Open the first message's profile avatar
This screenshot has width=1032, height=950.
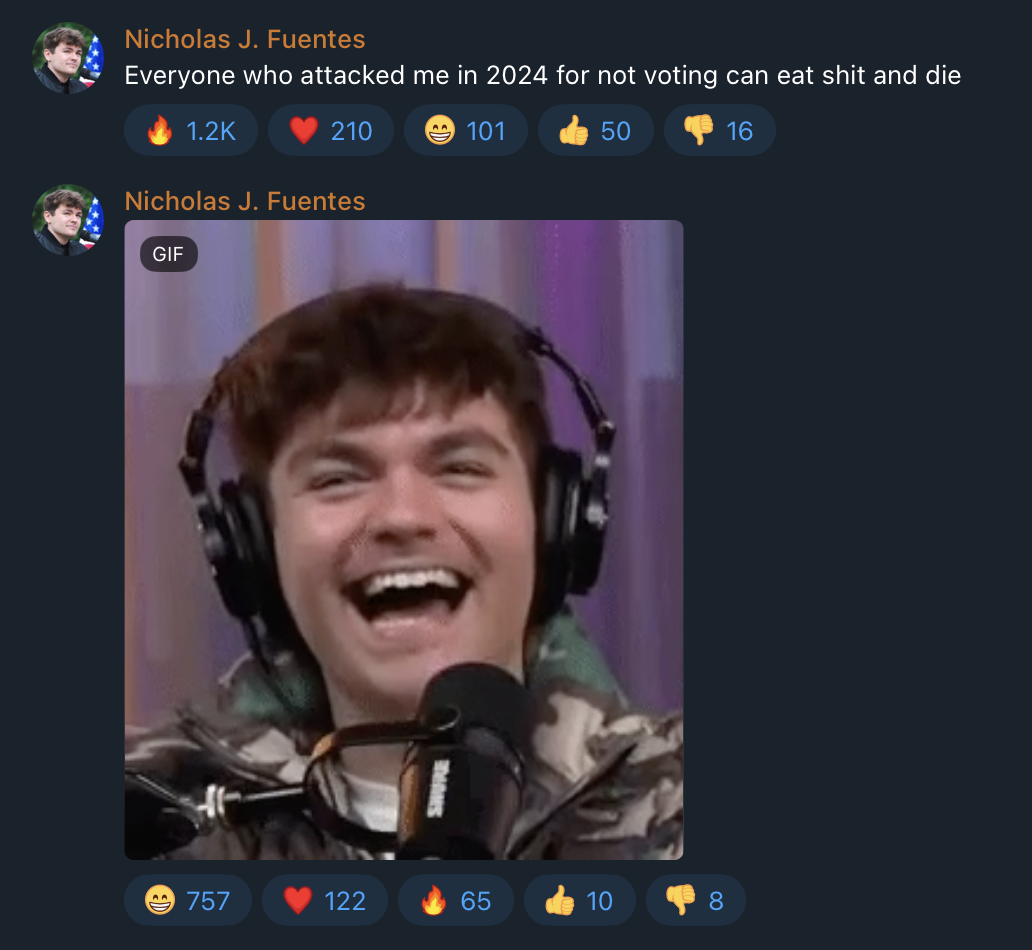(68, 58)
